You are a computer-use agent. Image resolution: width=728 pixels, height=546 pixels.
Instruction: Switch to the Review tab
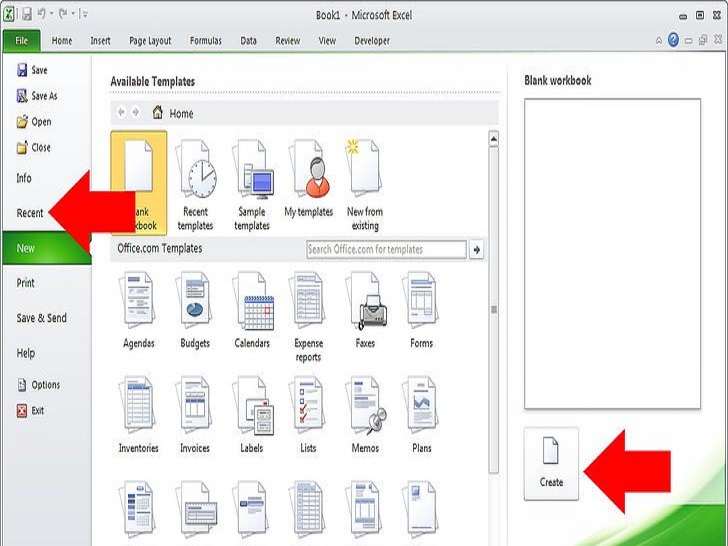click(287, 41)
